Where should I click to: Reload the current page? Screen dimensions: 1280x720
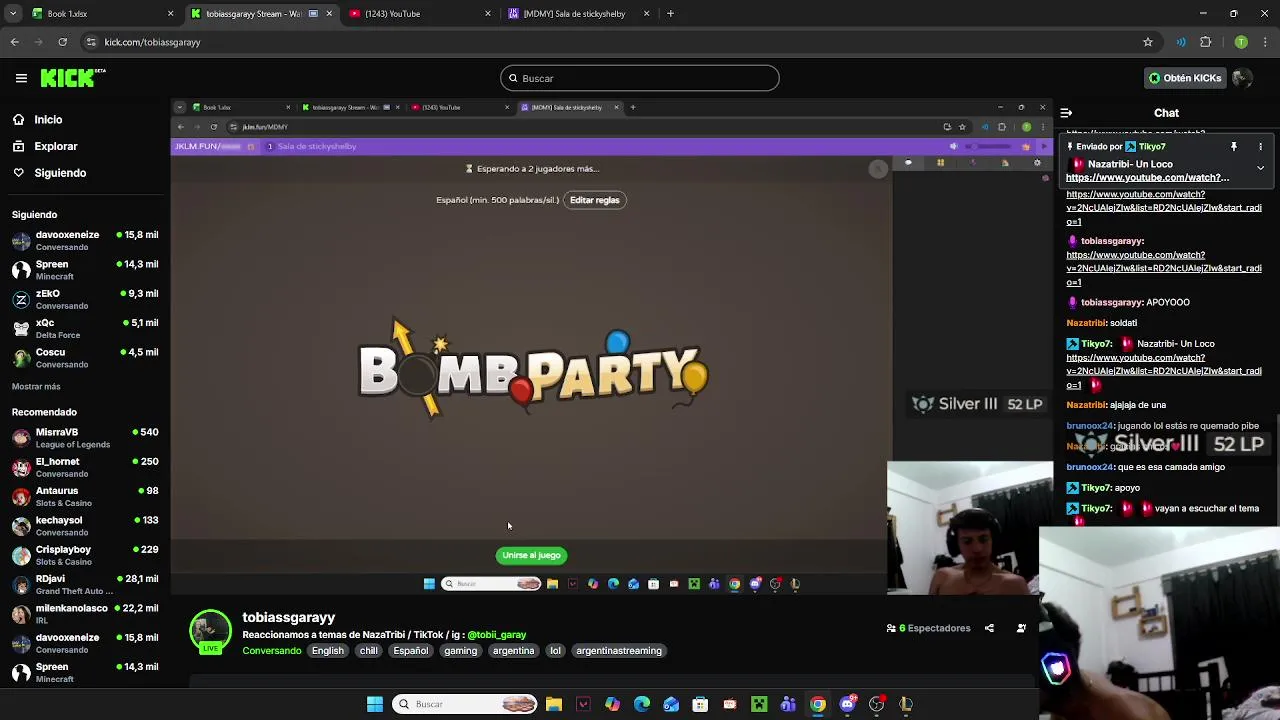[x=62, y=42]
